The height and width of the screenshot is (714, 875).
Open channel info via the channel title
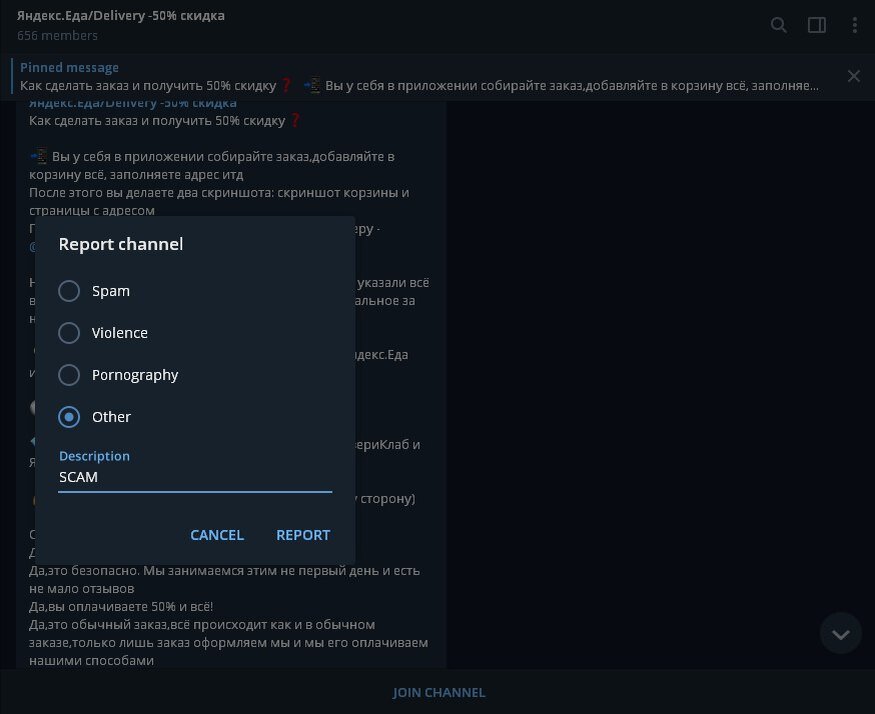(121, 16)
